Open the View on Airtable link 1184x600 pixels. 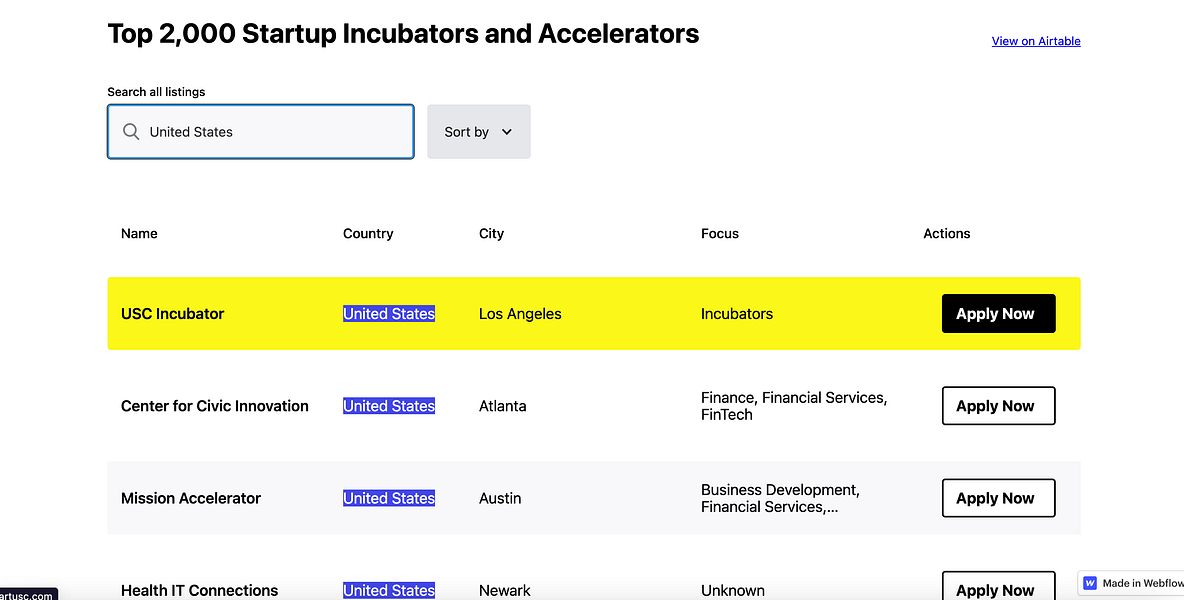pyautogui.click(x=1036, y=41)
